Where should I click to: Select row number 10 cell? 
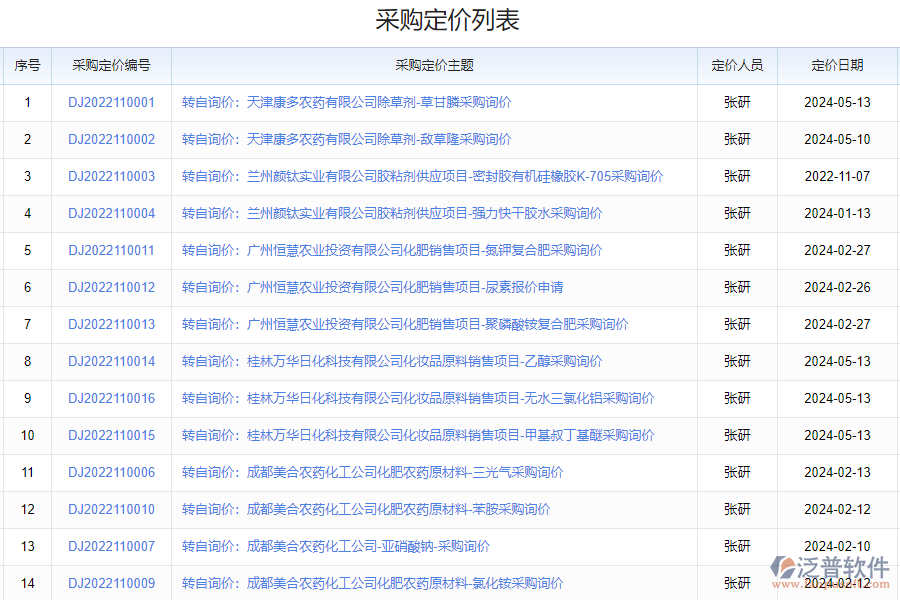point(27,435)
